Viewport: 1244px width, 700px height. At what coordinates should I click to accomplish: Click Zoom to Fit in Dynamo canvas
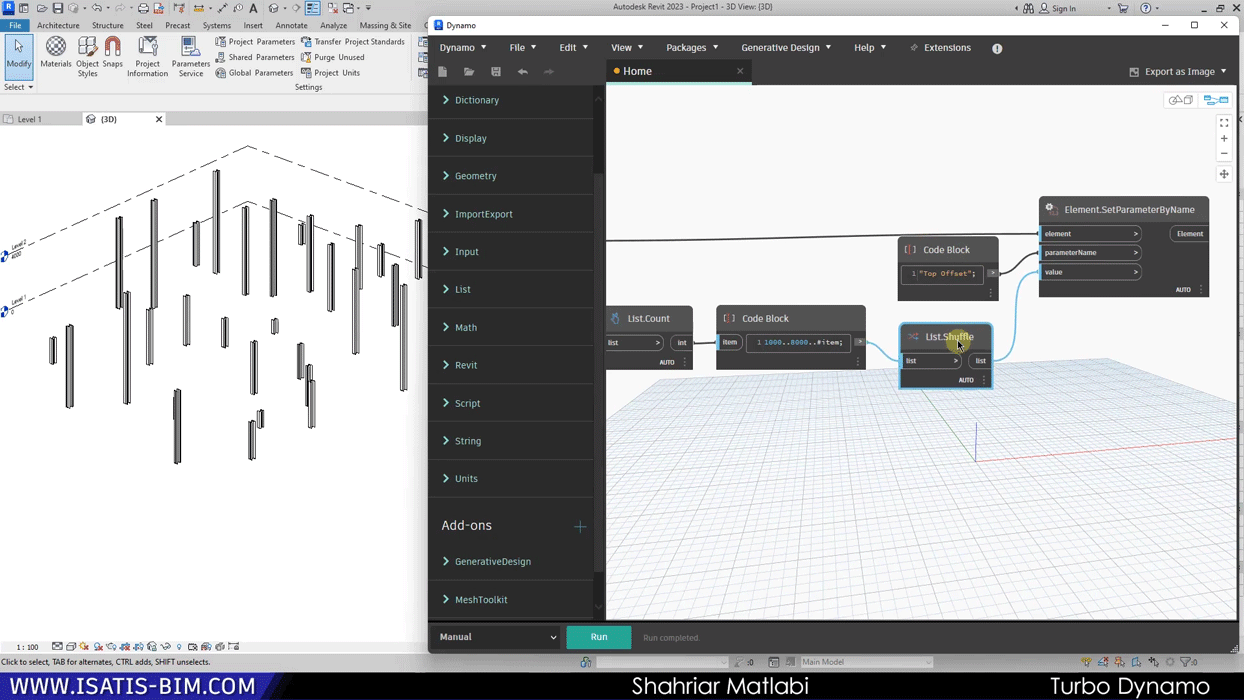click(1224, 123)
